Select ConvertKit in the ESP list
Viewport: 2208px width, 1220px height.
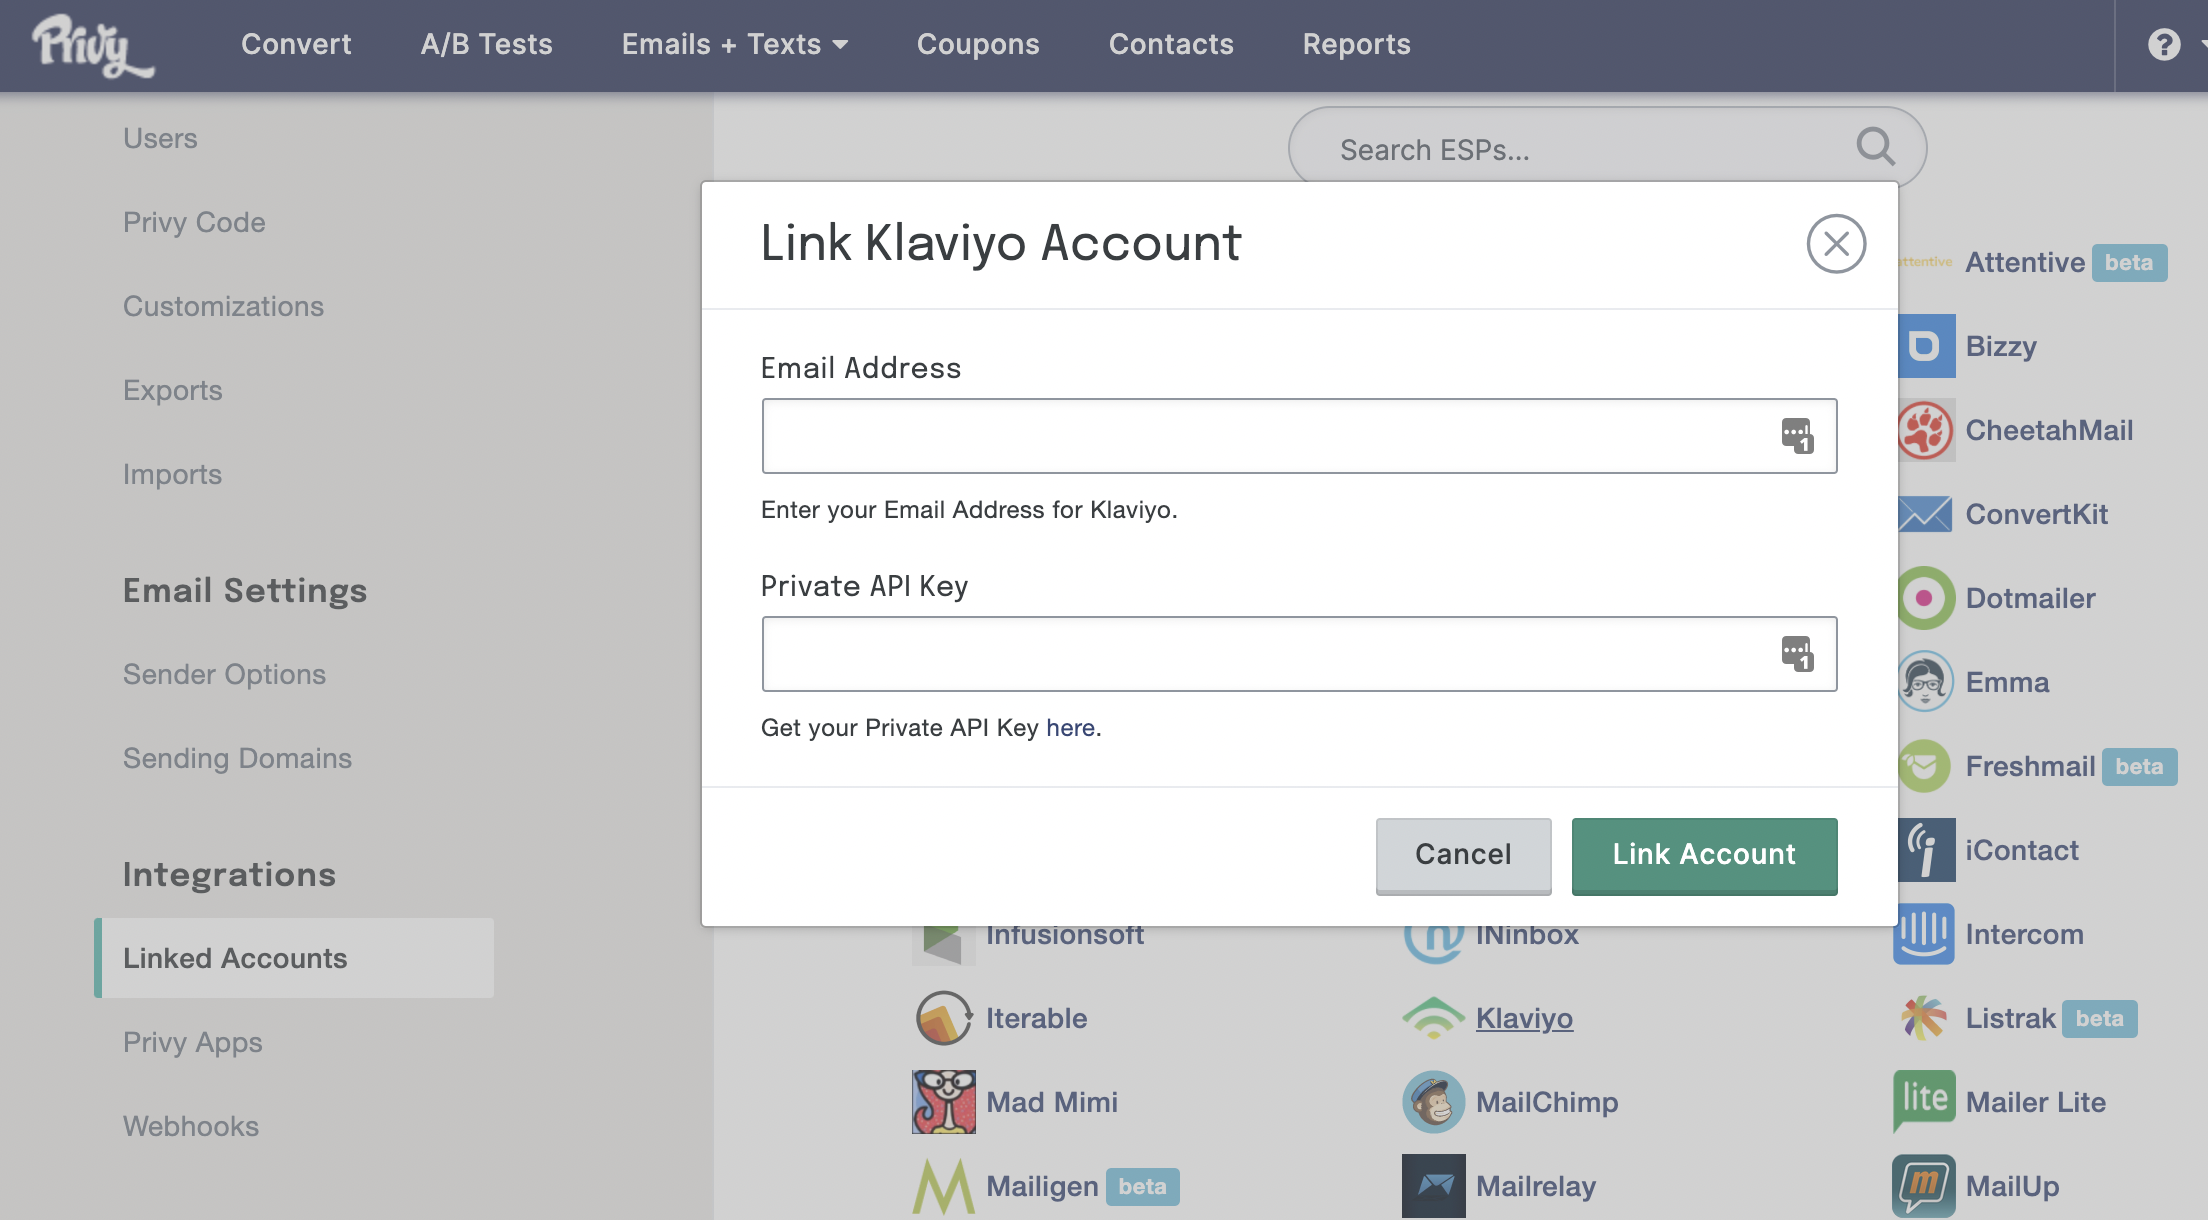[x=2036, y=514]
